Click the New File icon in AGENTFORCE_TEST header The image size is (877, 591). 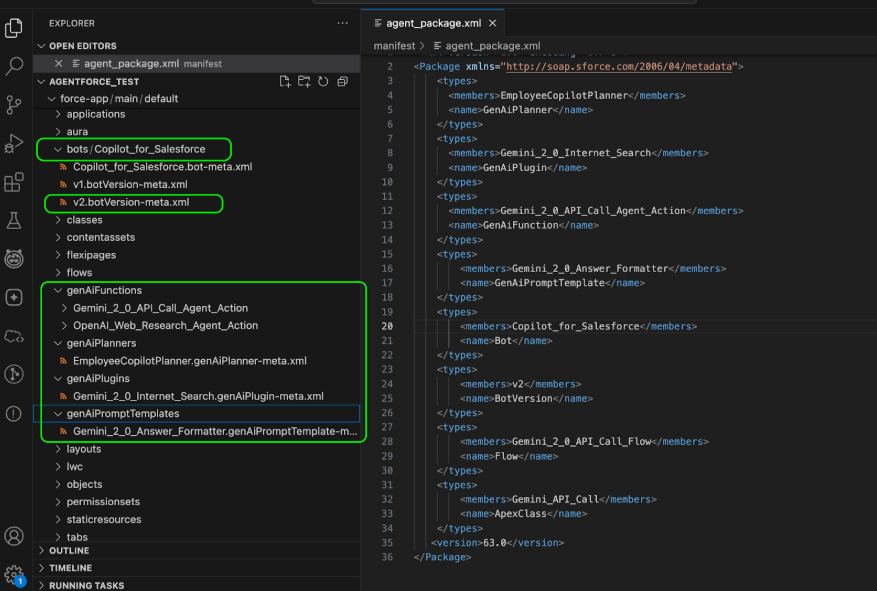click(285, 82)
